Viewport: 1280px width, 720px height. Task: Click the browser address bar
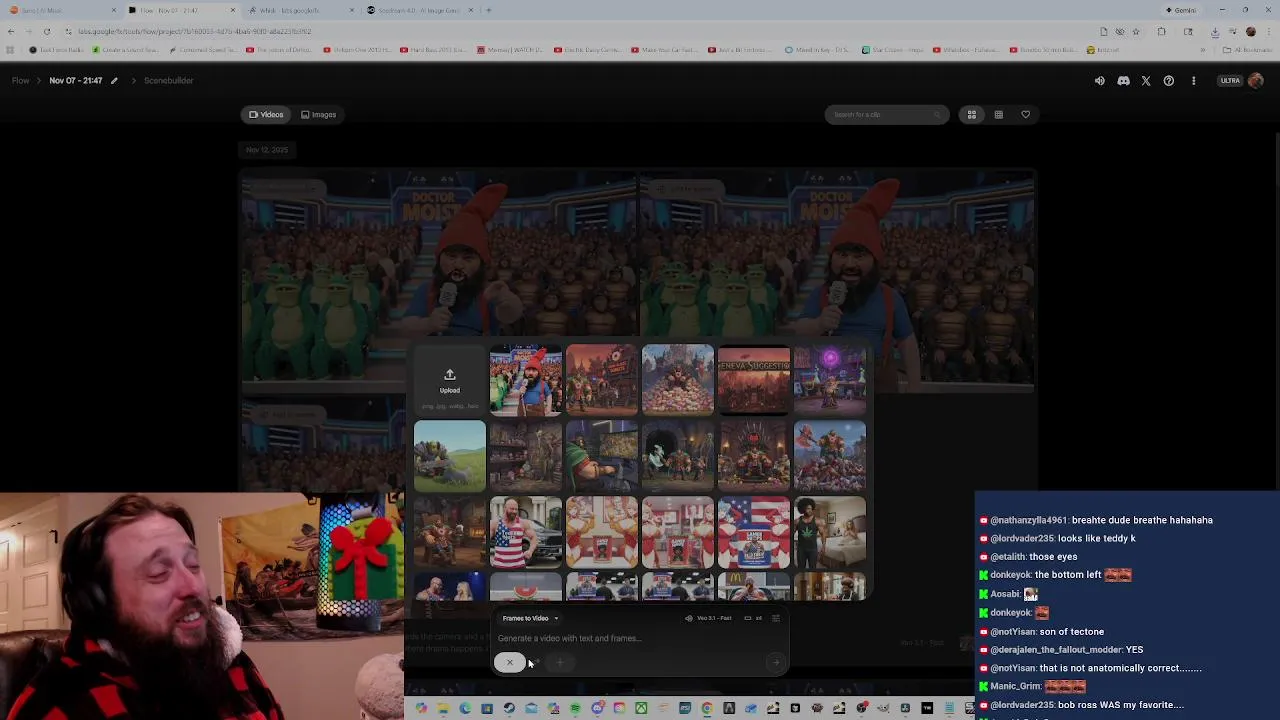tap(580, 31)
